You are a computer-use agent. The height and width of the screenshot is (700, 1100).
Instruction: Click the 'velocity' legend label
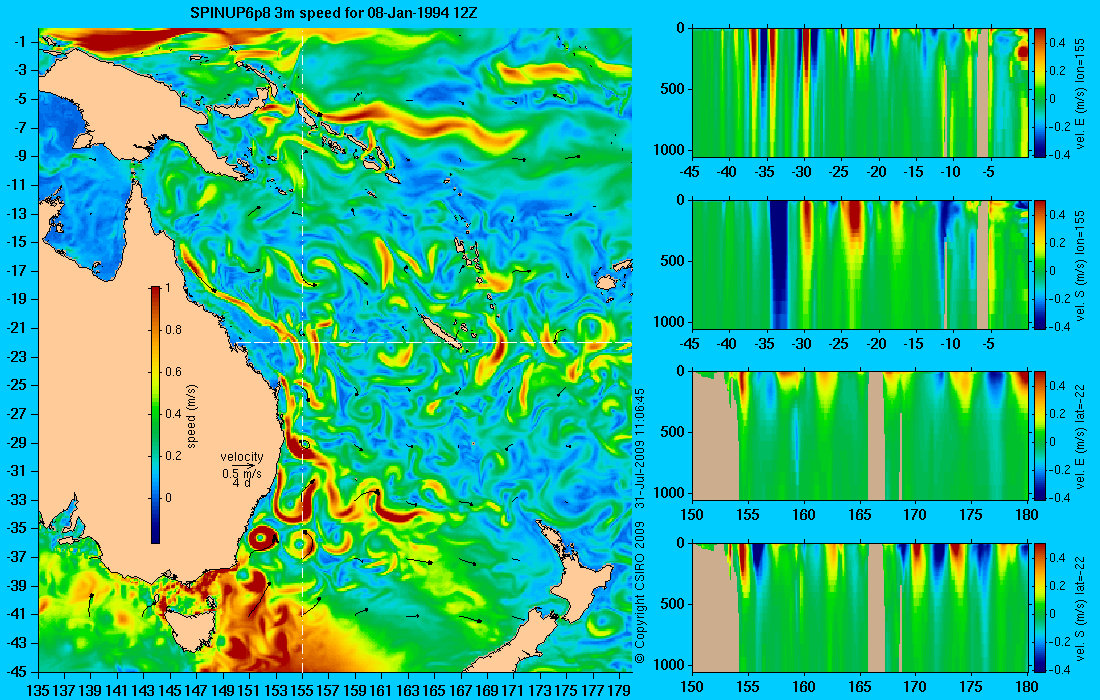242,457
